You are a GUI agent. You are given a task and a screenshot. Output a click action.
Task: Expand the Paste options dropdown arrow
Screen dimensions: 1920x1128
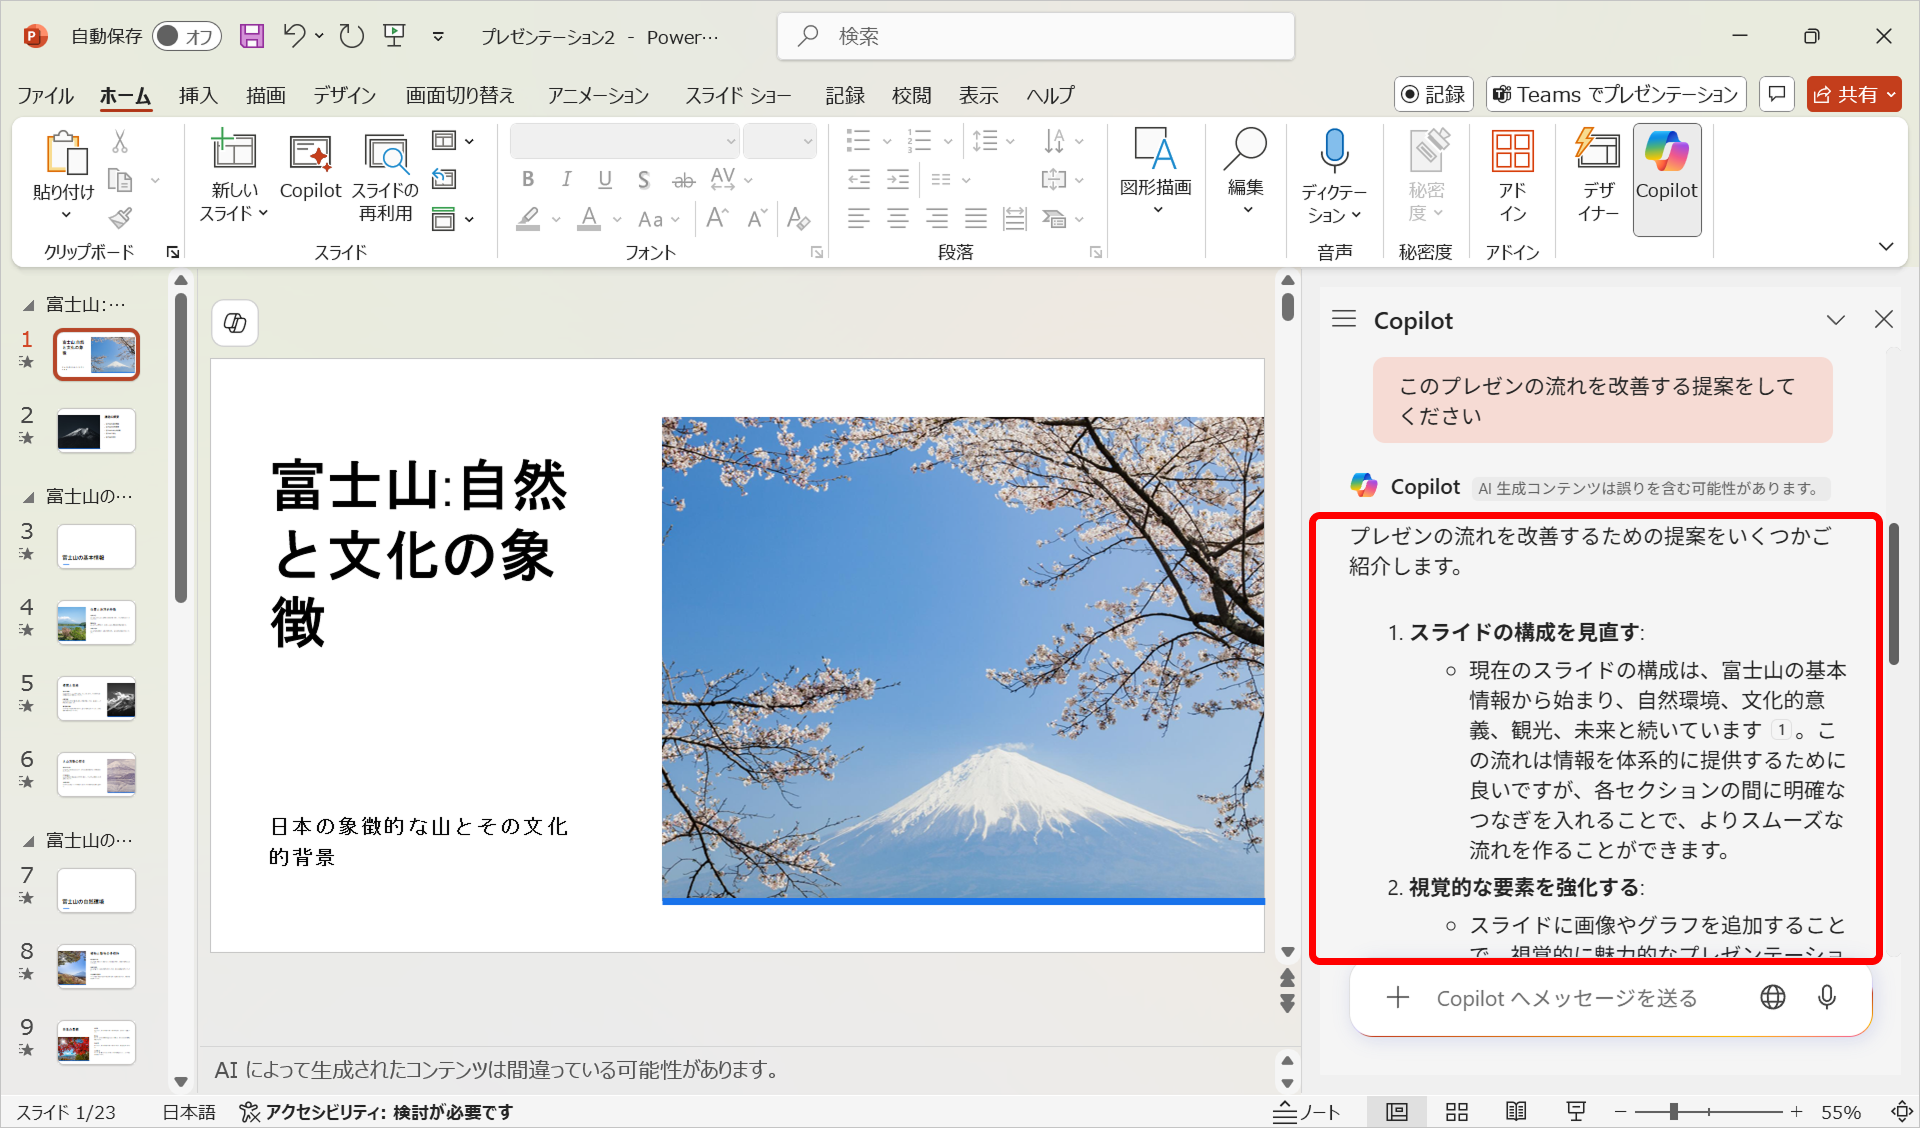66,215
